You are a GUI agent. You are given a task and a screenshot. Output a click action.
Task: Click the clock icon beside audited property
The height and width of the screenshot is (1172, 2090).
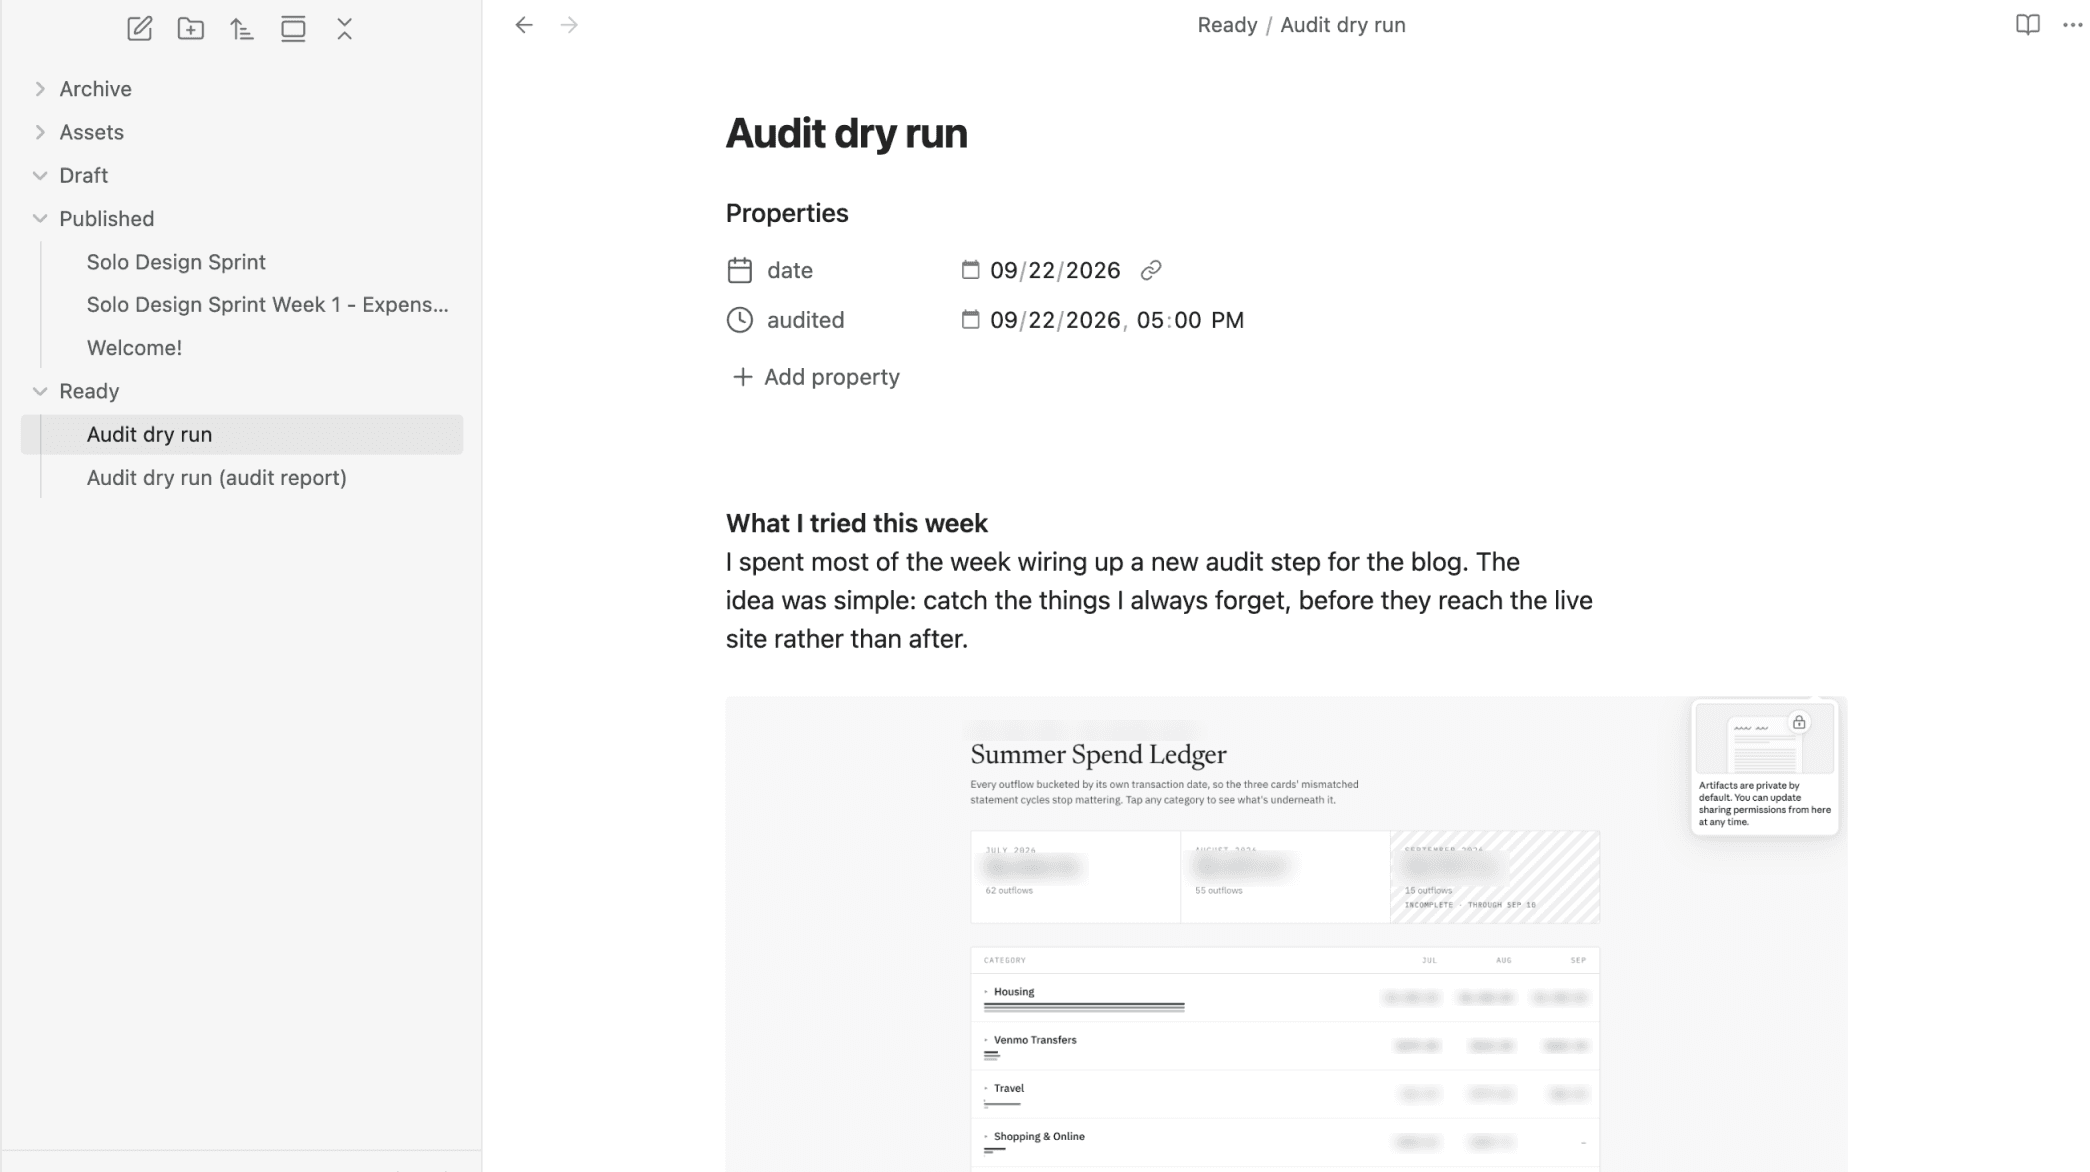[740, 320]
